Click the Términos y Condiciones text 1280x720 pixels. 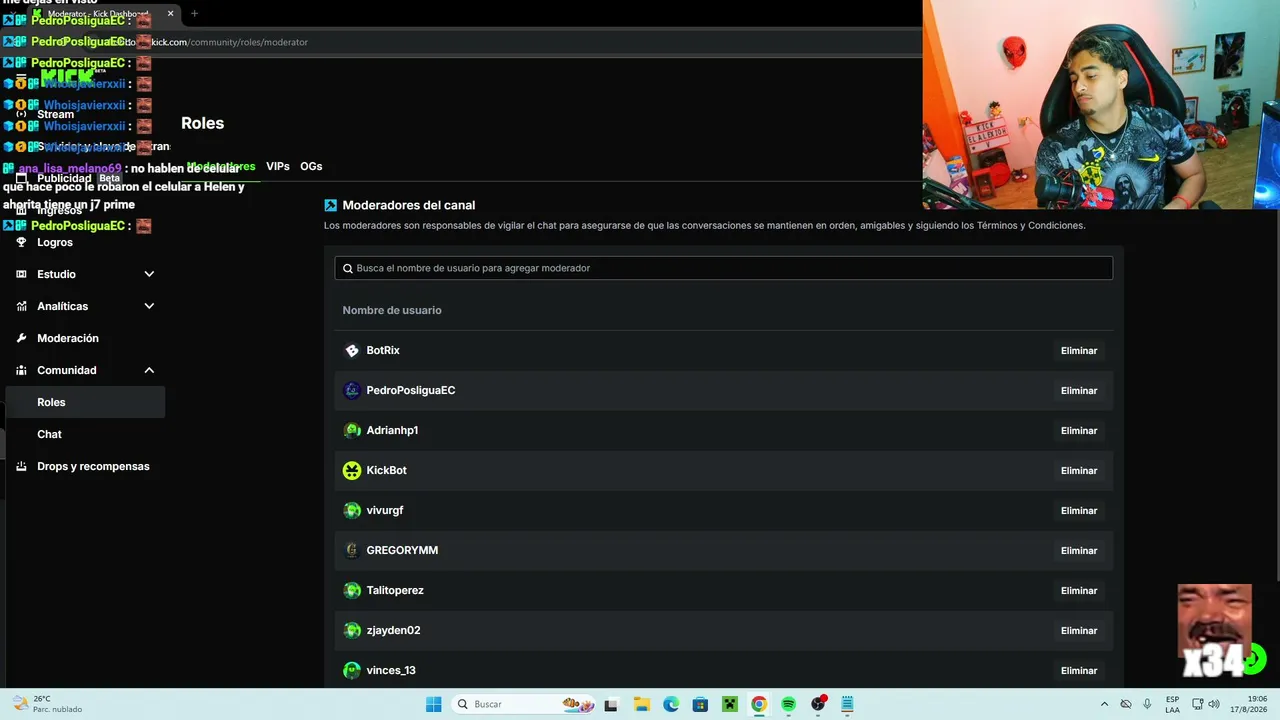tap(1030, 226)
